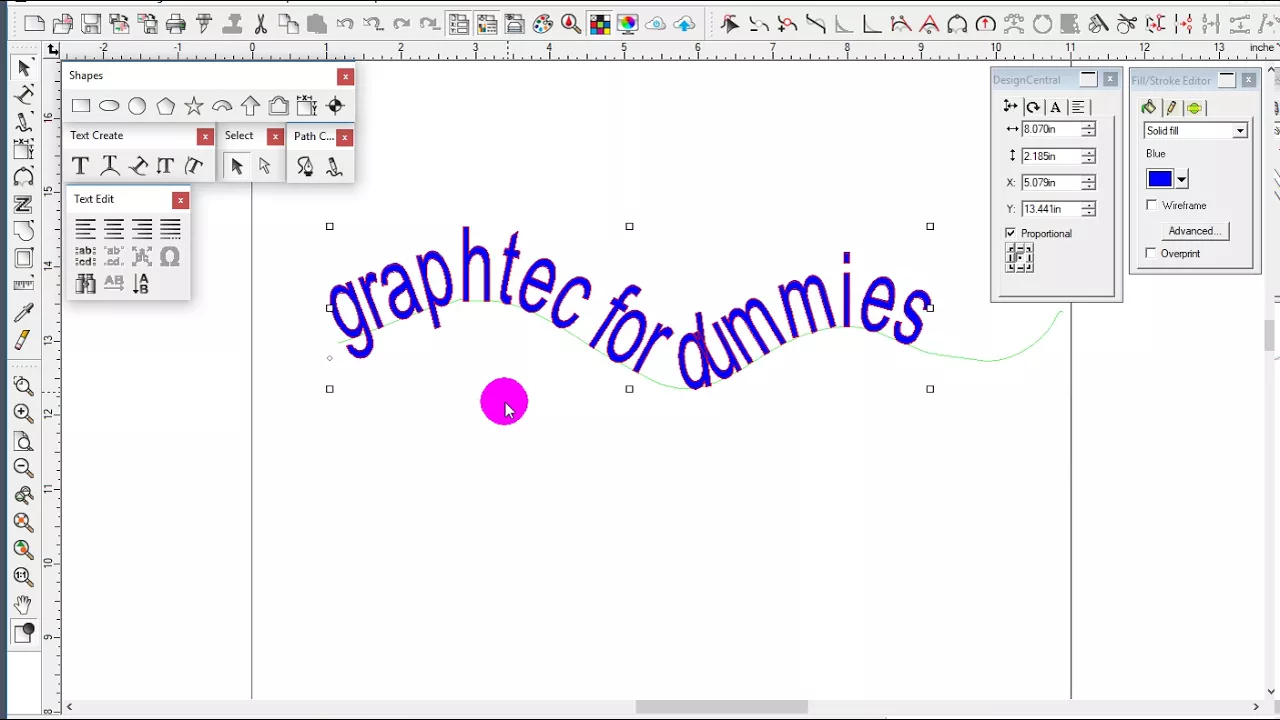Open the Blue color swatch dropdown arrow
1280x720 pixels.
[x=1182, y=180]
